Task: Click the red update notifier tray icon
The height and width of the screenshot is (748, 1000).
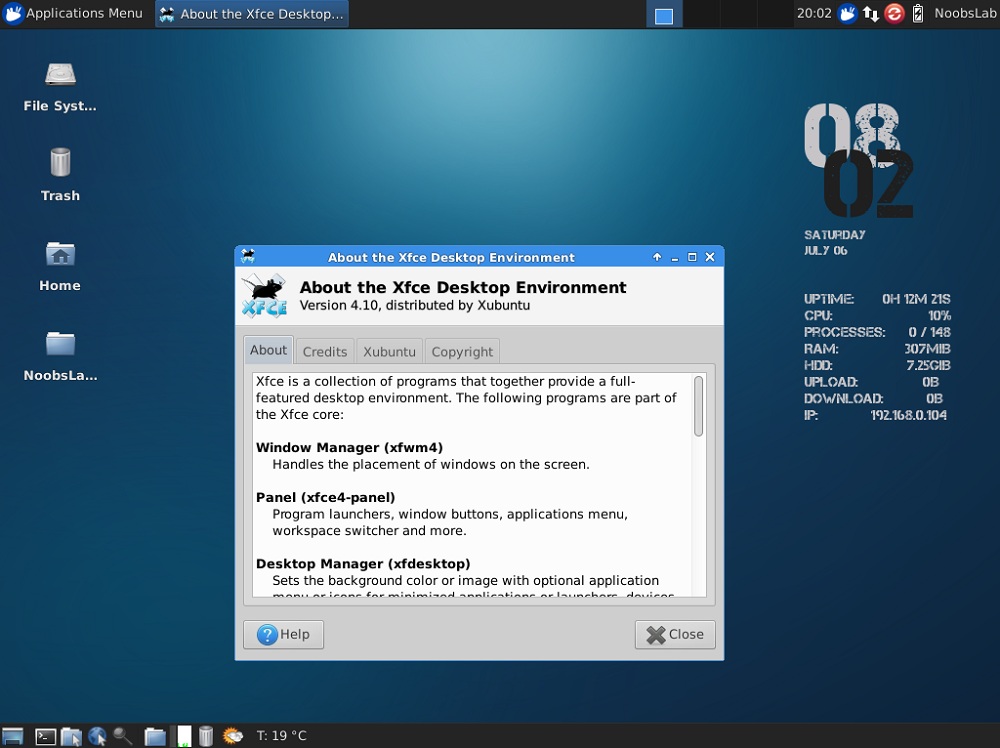Action: coord(894,13)
